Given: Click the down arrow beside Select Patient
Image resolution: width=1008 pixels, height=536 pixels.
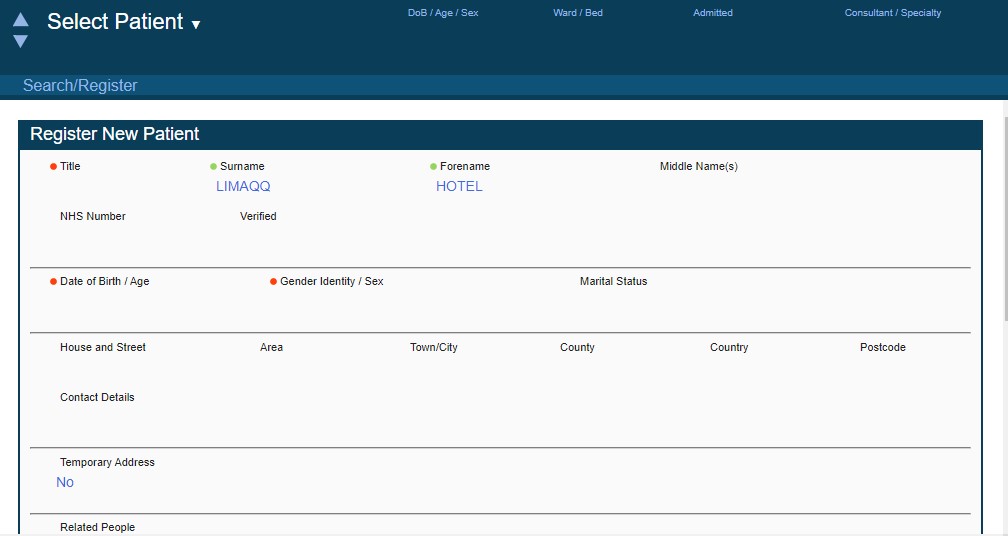Looking at the screenshot, I should pos(21,41).
